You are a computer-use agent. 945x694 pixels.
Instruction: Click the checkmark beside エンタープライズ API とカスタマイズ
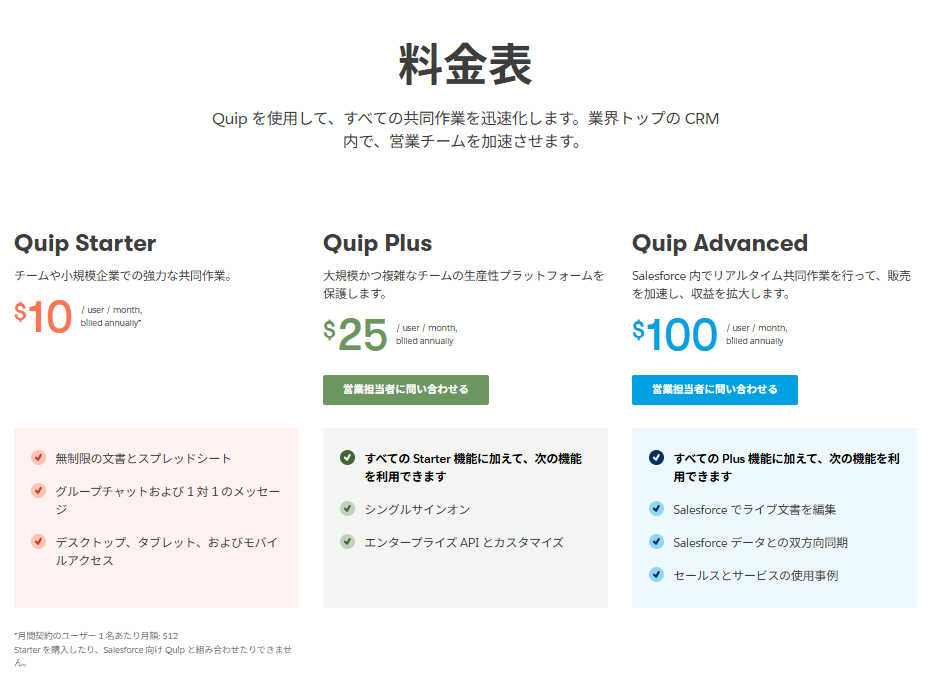347,542
